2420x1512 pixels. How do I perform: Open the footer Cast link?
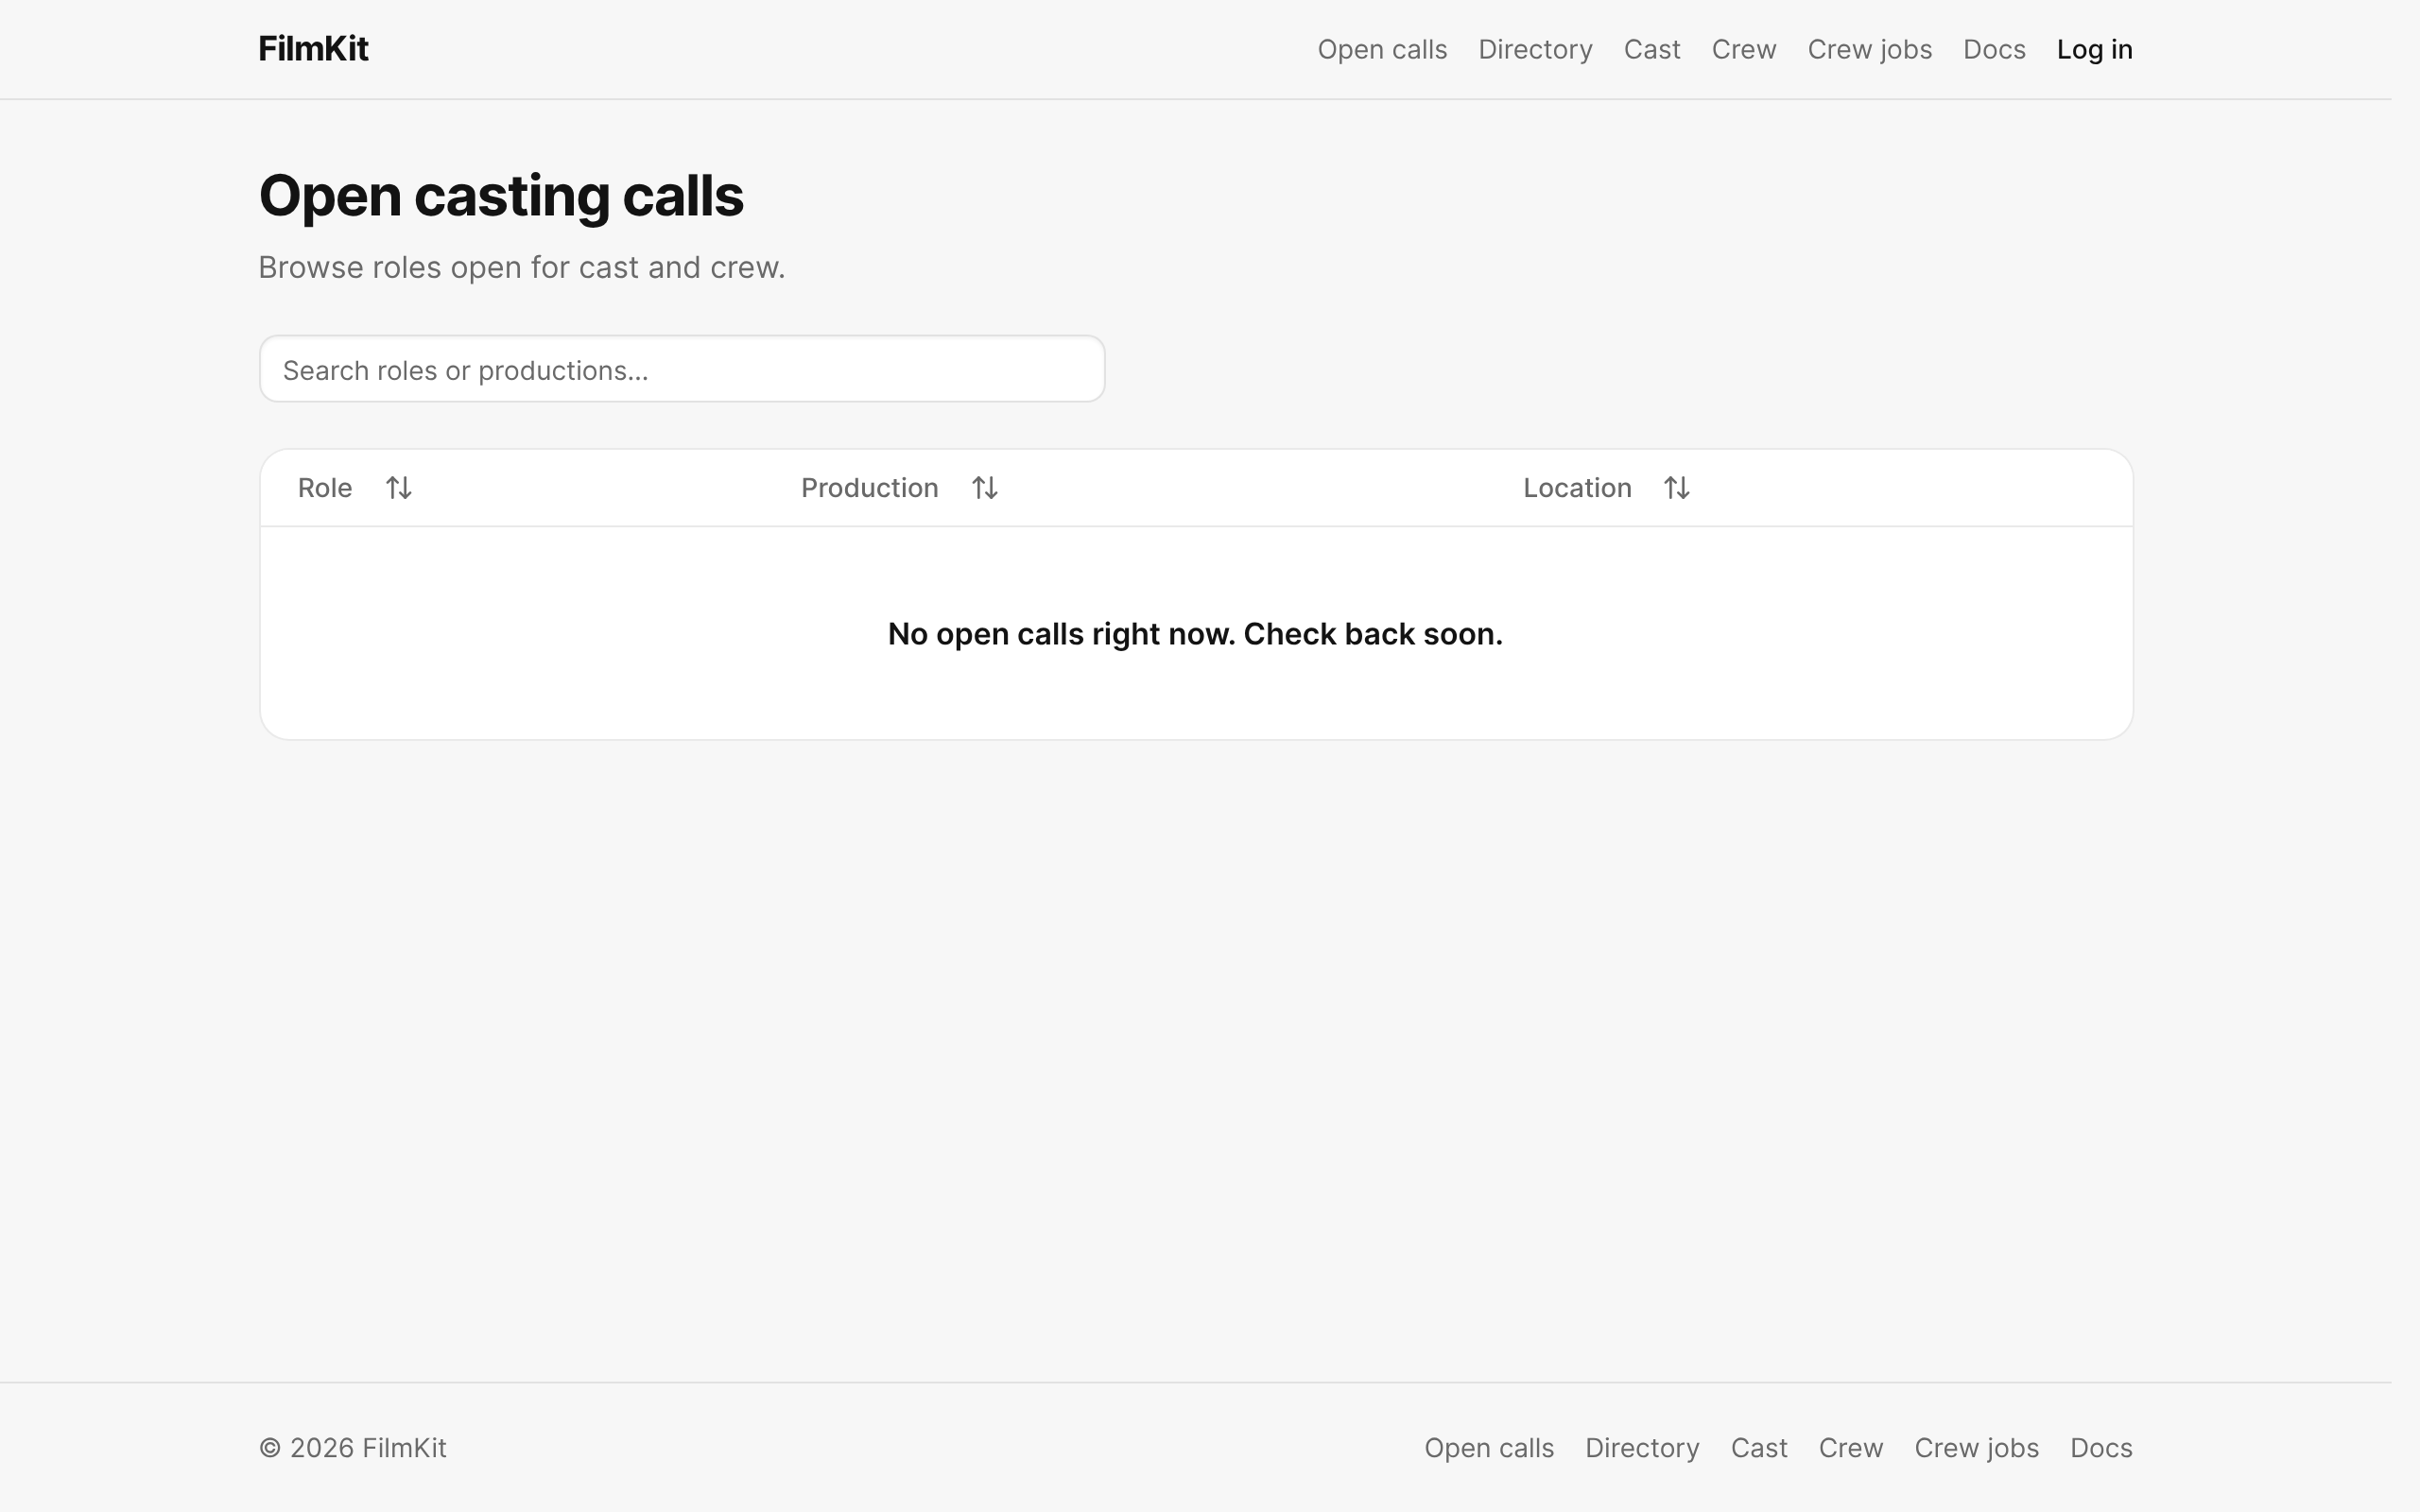pos(1759,1448)
